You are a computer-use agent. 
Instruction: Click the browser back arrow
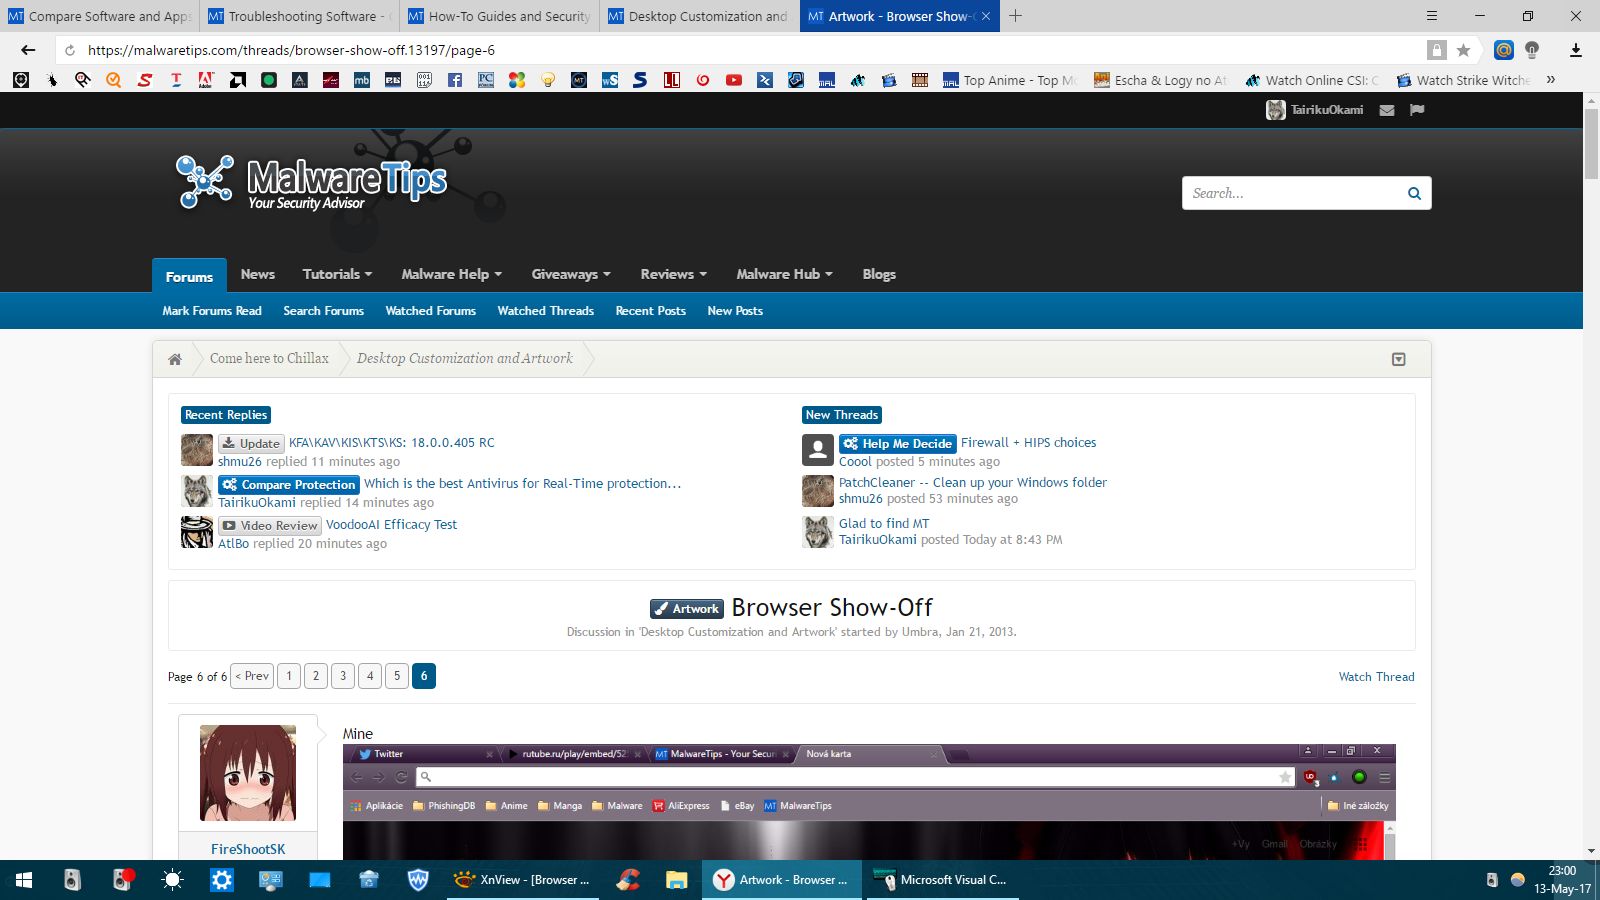coord(28,50)
